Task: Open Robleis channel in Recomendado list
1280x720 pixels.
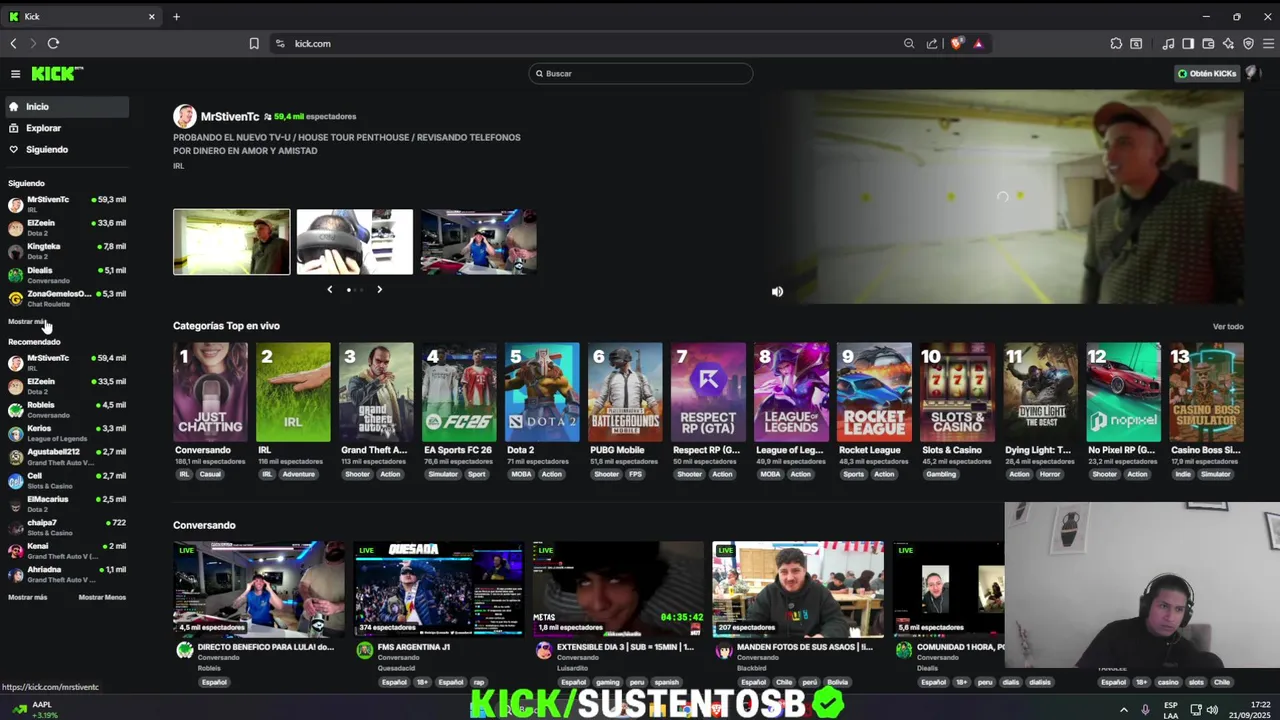Action: 66,409
